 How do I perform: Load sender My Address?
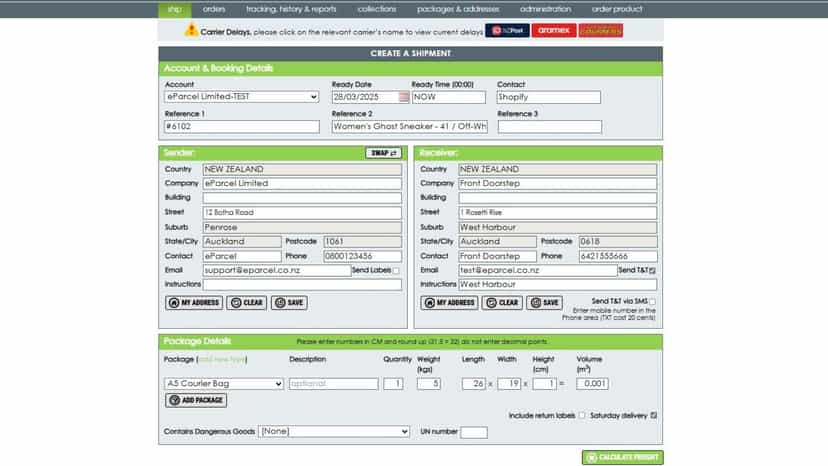click(x=194, y=303)
